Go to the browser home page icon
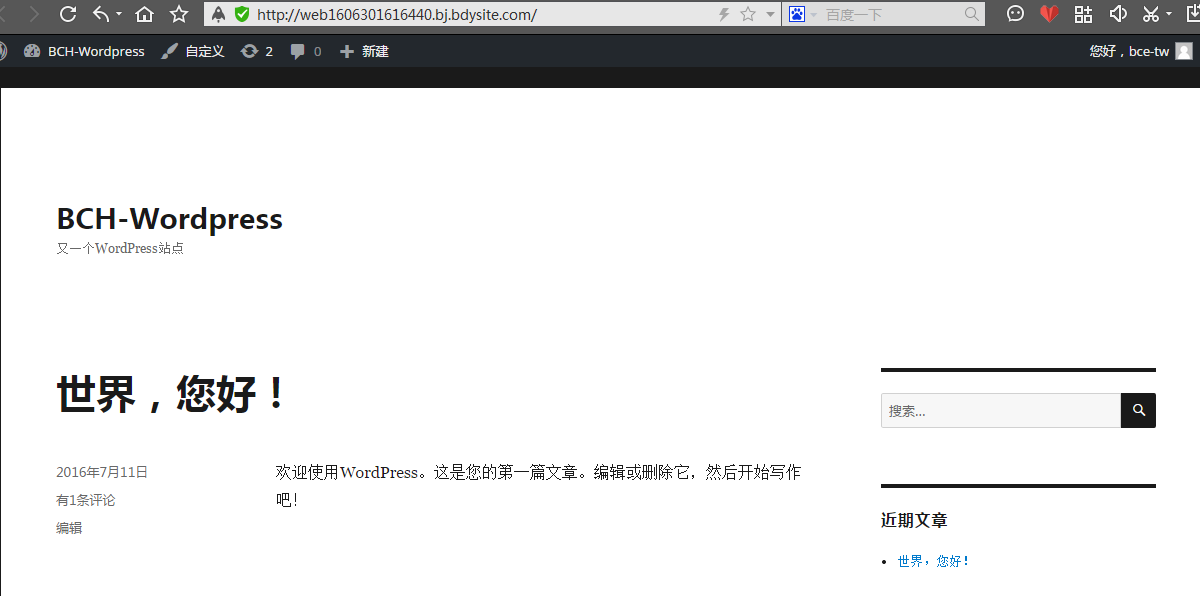This screenshot has width=1200, height=596. click(145, 14)
